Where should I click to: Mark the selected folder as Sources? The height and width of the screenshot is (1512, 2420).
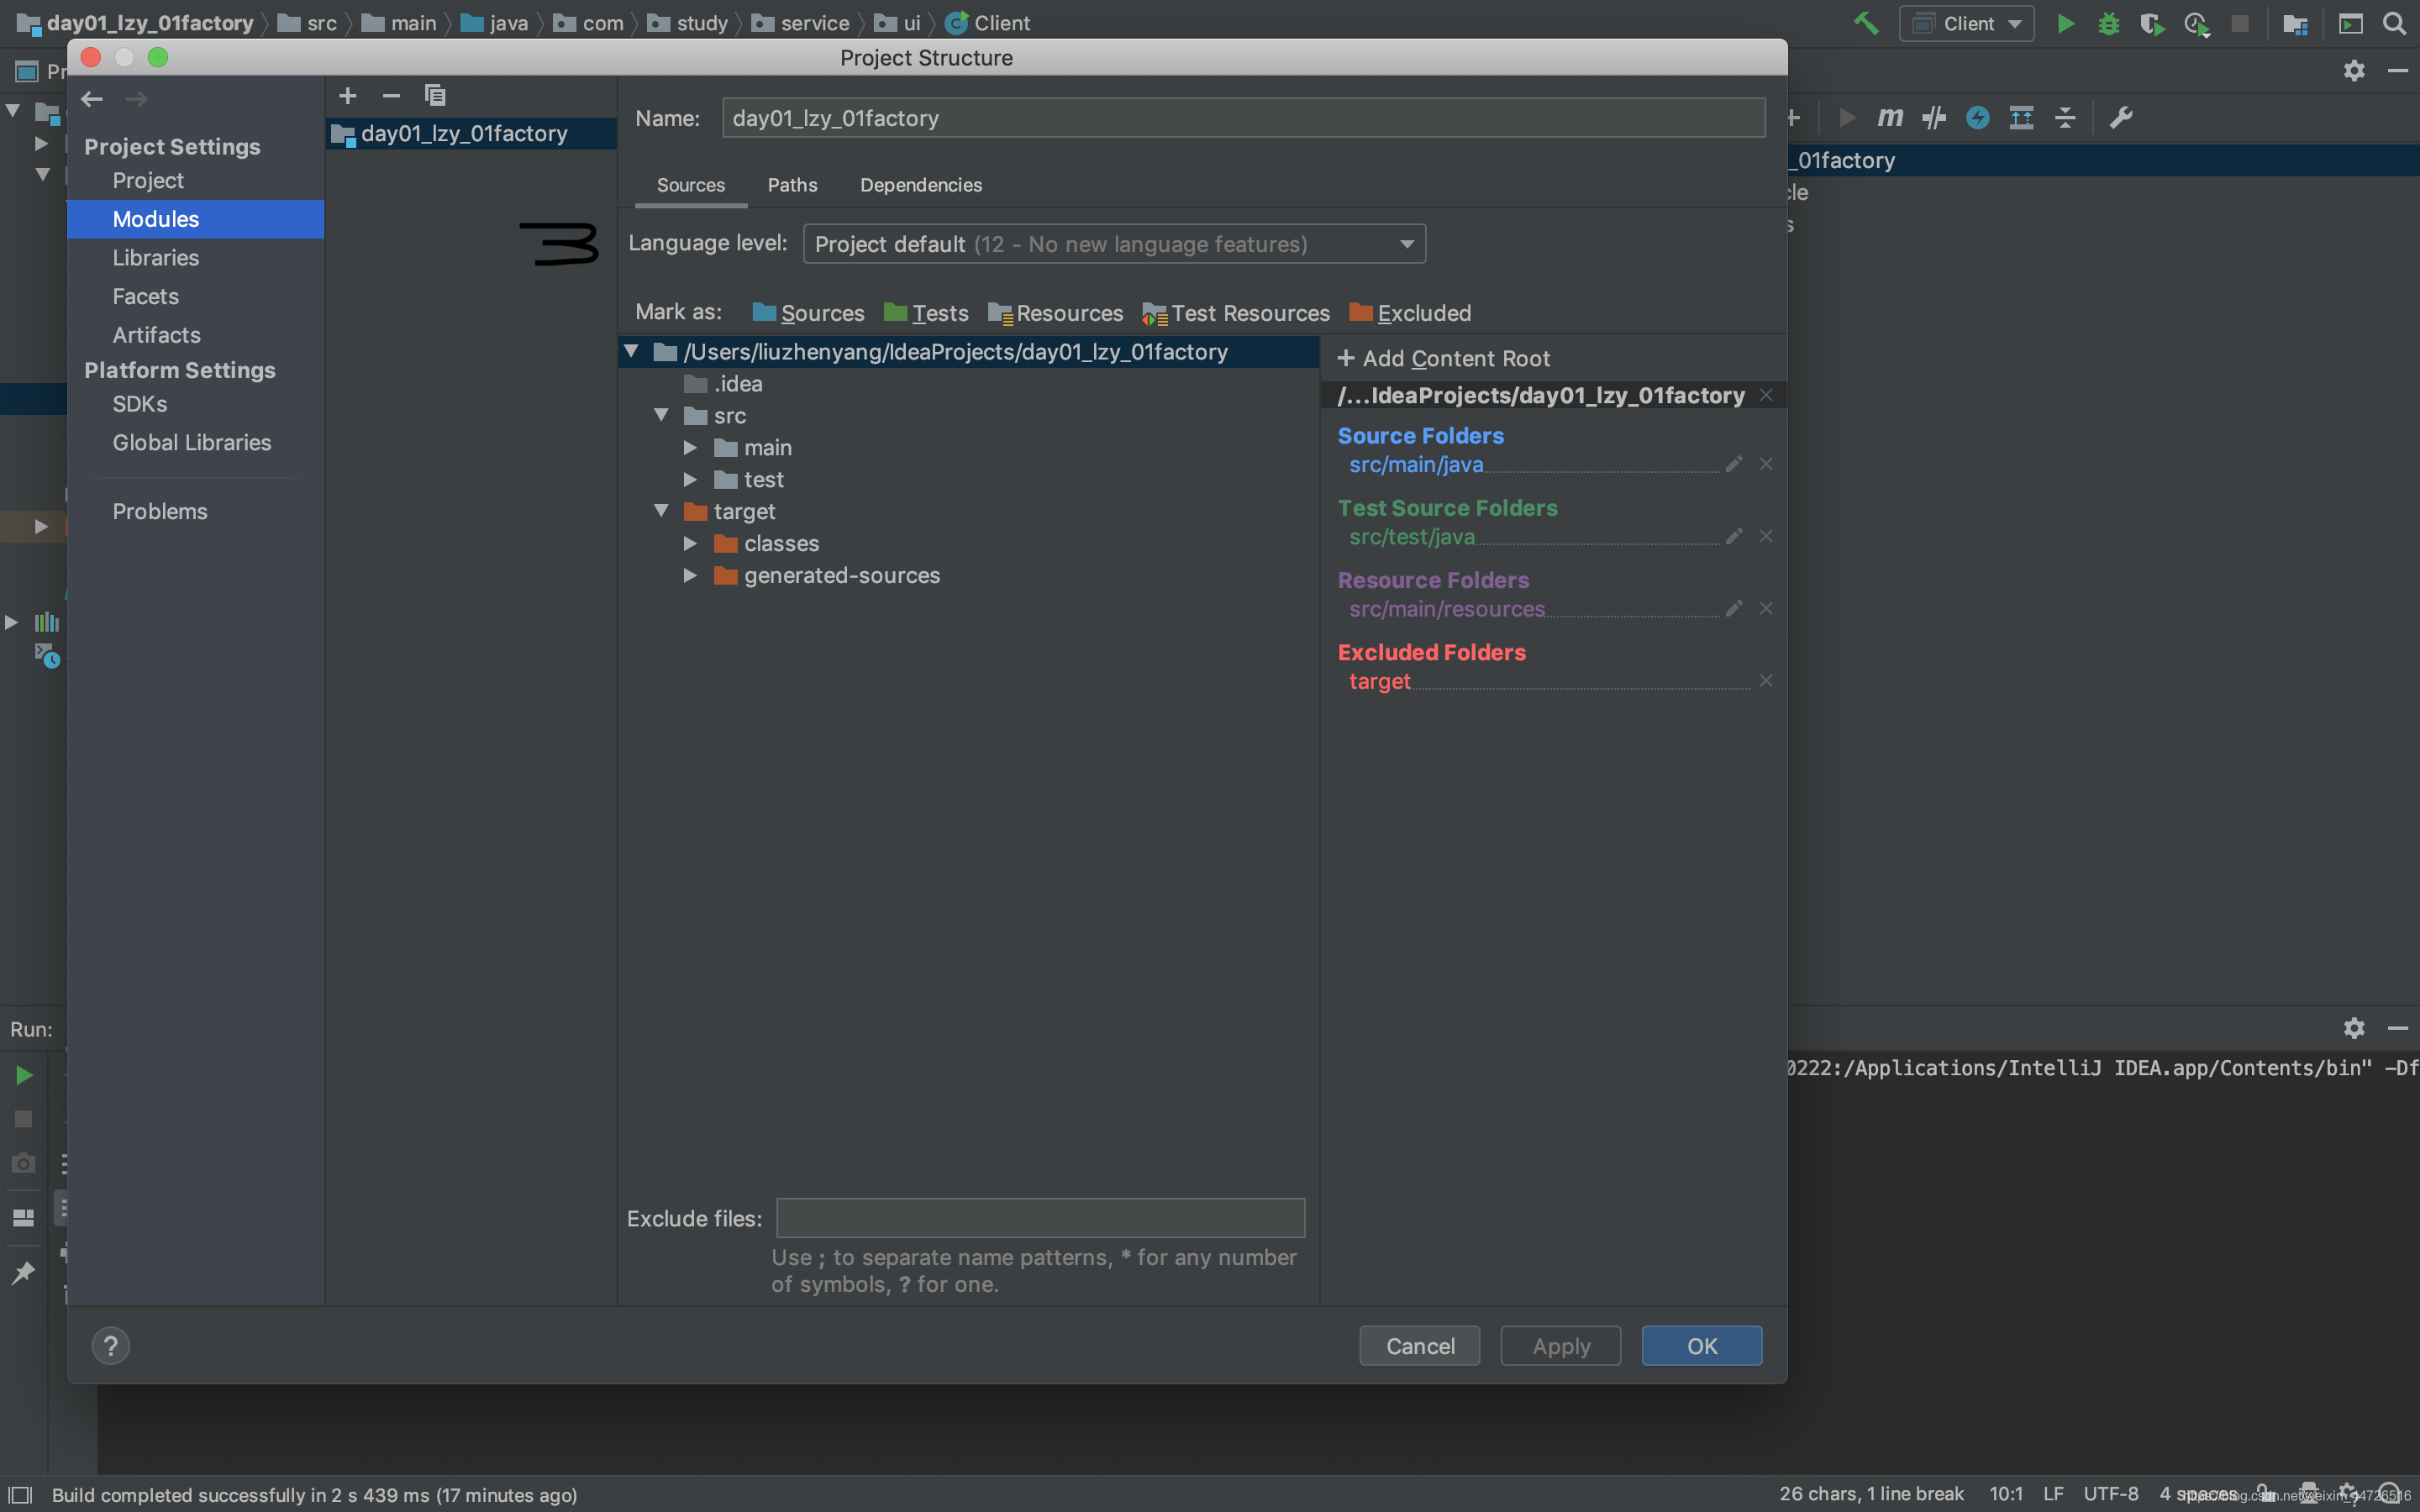coord(808,313)
